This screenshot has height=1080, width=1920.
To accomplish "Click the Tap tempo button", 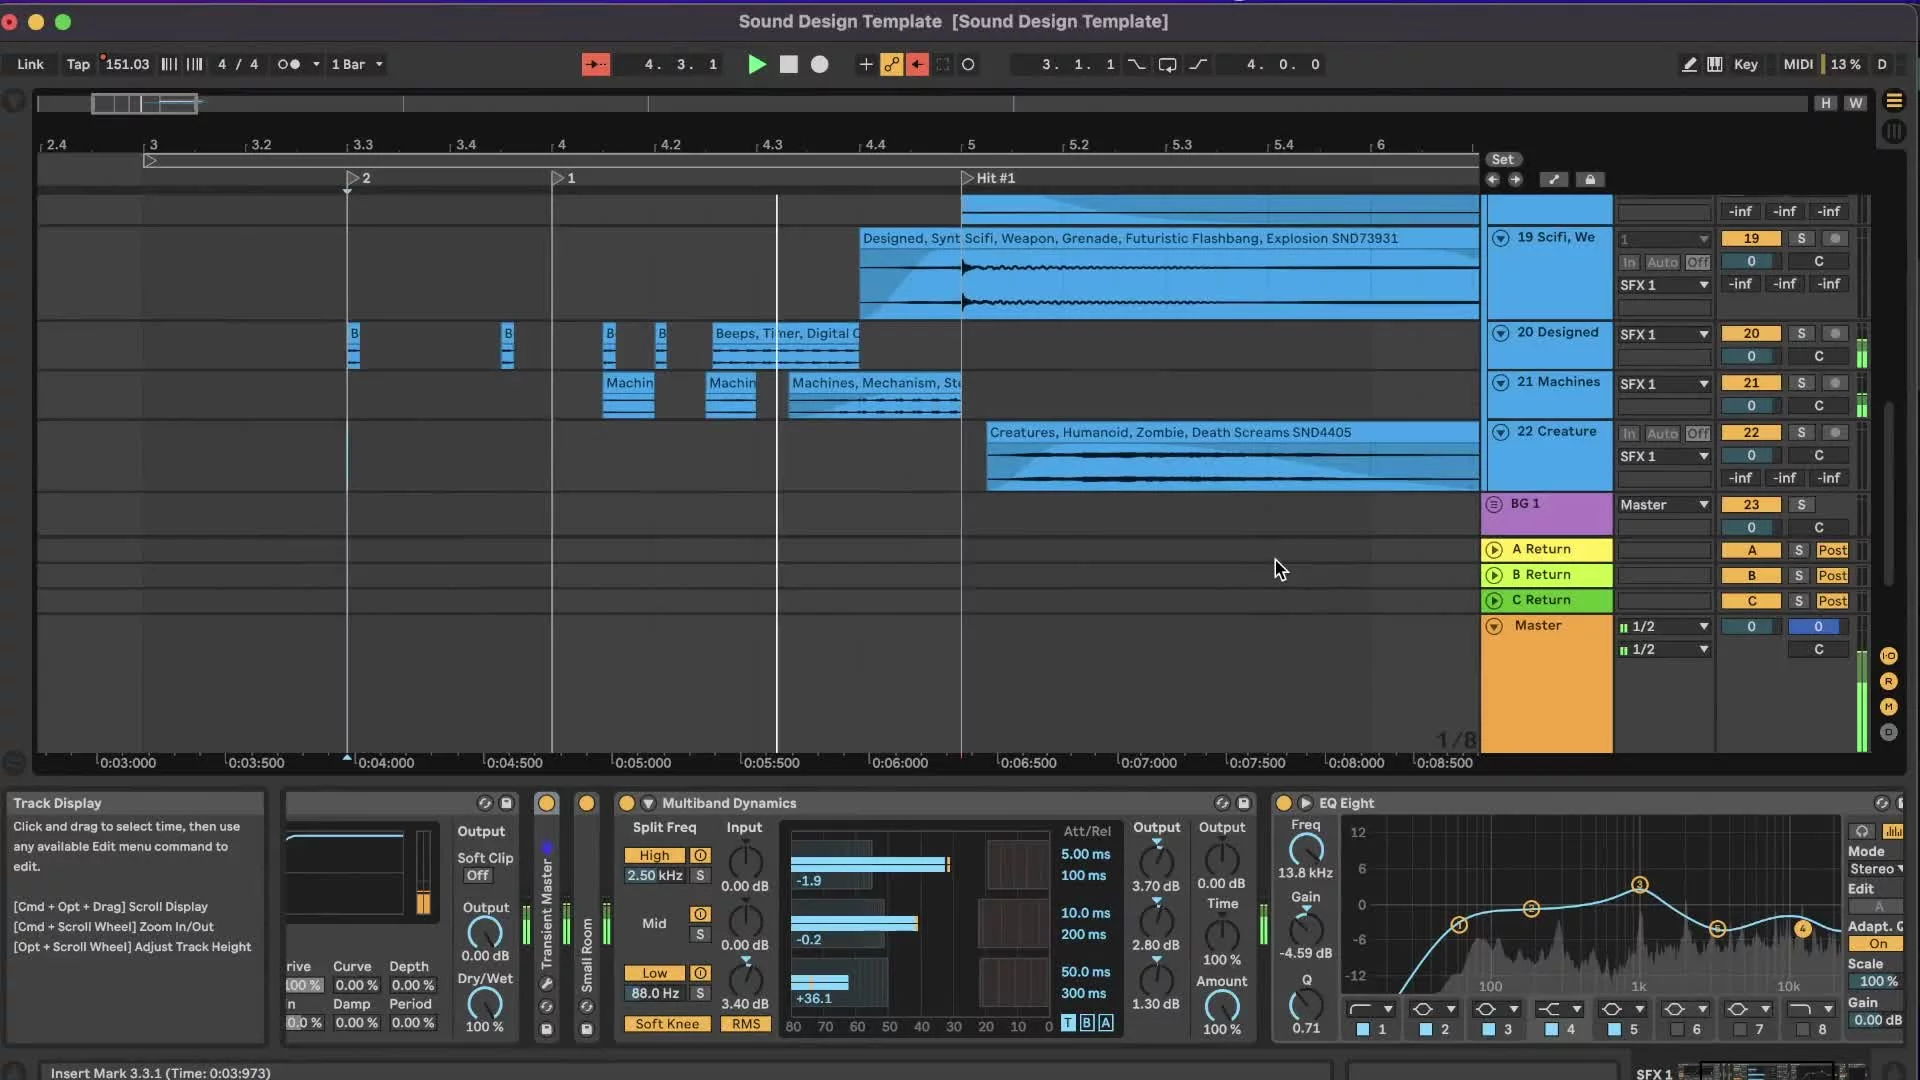I will tap(78, 64).
